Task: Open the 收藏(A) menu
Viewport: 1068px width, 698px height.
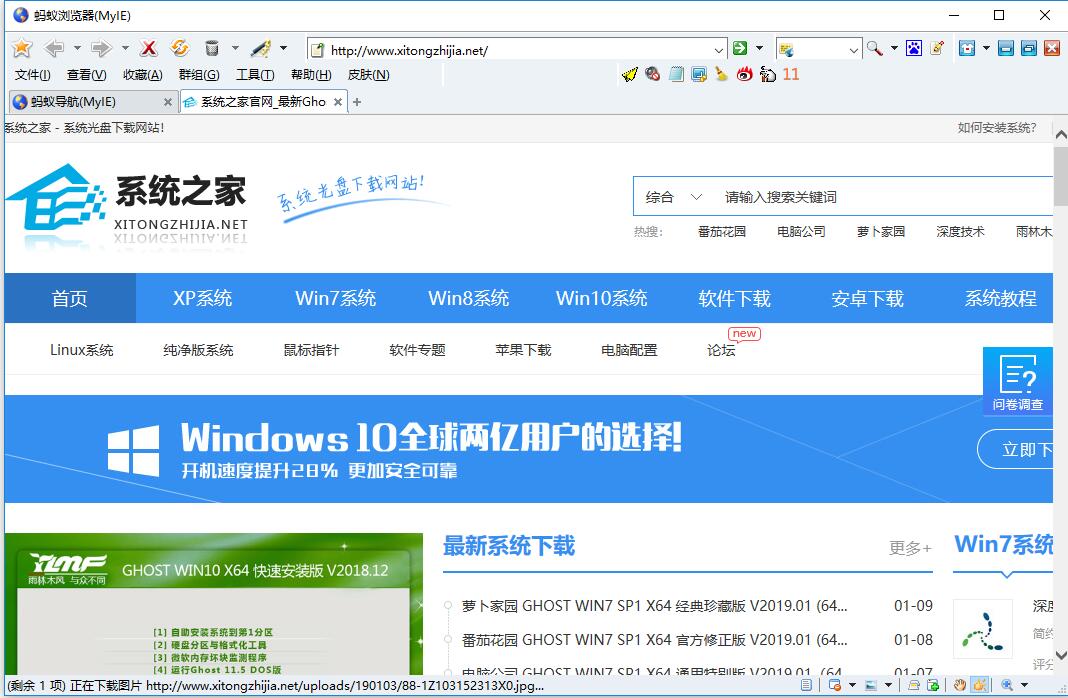Action: pos(142,75)
